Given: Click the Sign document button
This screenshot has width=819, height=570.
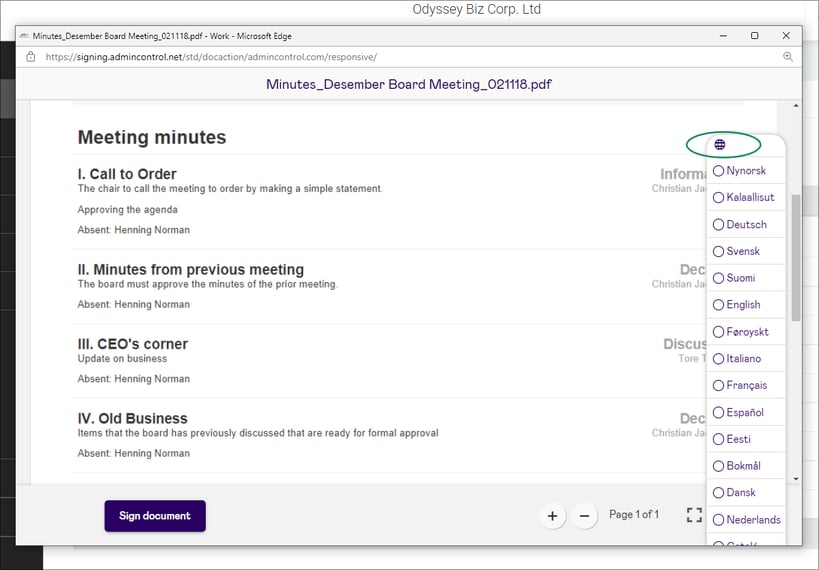Looking at the screenshot, I should [x=155, y=516].
